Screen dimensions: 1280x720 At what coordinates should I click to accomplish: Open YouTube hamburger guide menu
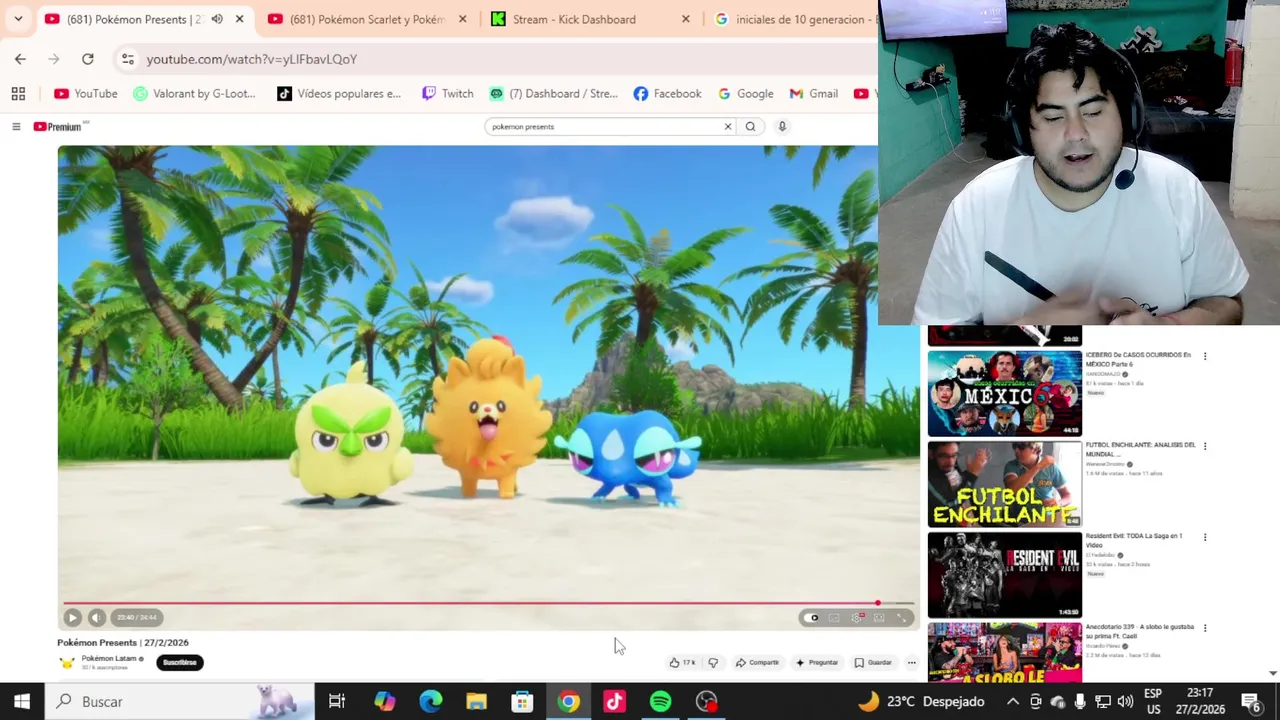tap(16, 127)
